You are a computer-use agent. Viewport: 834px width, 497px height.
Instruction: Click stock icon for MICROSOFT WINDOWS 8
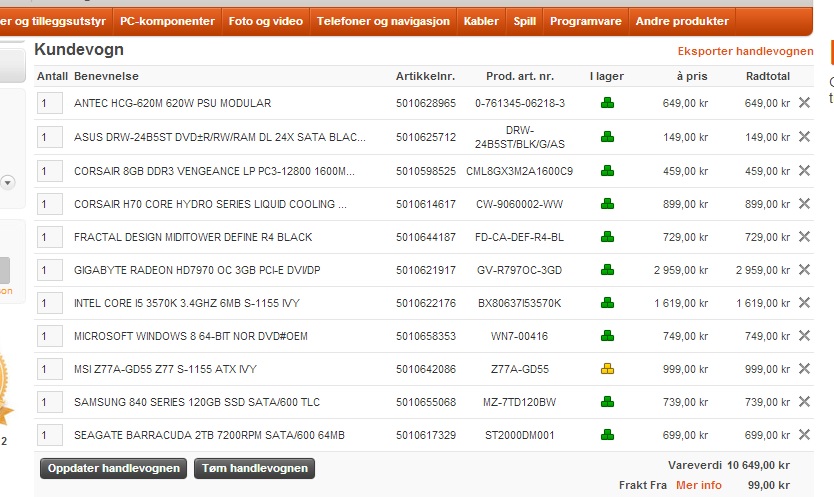coord(607,336)
